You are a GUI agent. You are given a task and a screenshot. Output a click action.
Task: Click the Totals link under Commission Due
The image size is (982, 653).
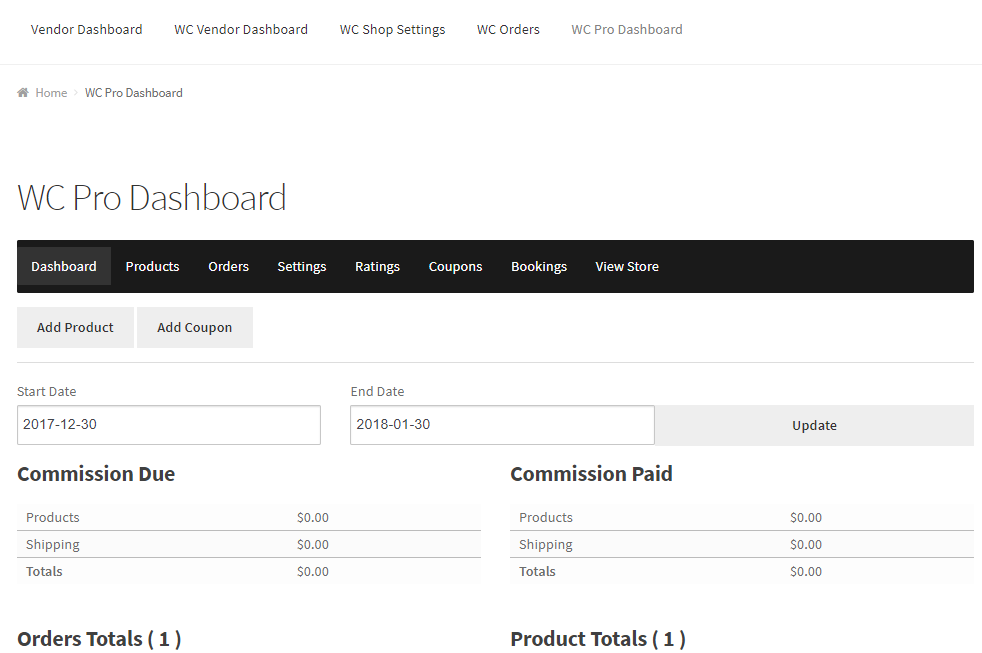[x=44, y=571]
